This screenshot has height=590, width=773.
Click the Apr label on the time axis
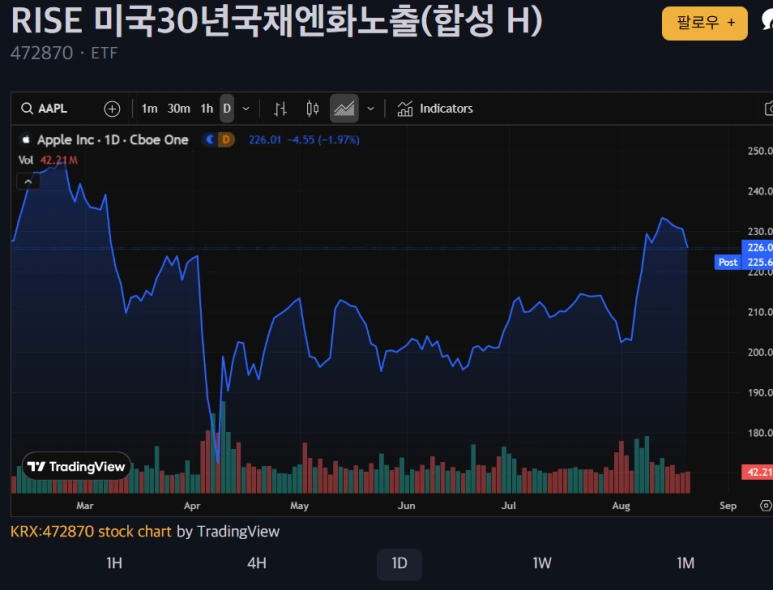(x=192, y=506)
